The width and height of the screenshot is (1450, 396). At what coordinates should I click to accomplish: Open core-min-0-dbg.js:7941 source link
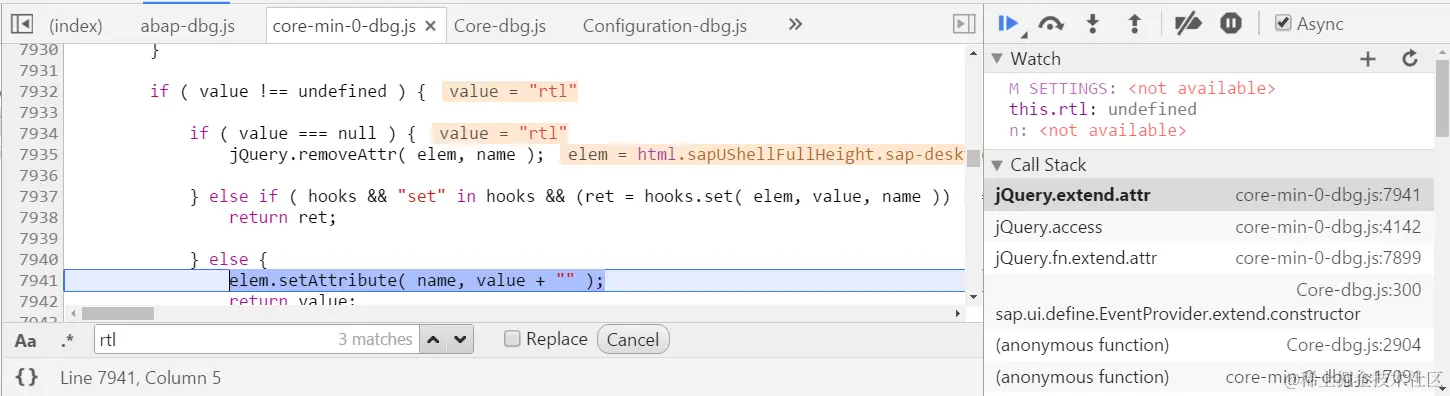[1328, 196]
